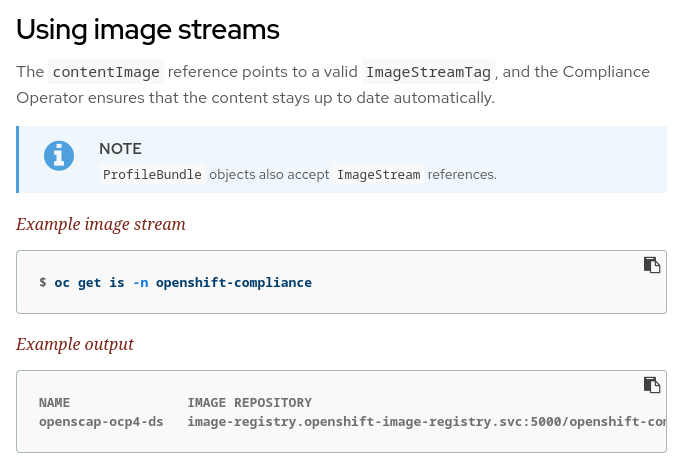
Task: Click the image-registry URL in the output
Action: tap(425, 422)
